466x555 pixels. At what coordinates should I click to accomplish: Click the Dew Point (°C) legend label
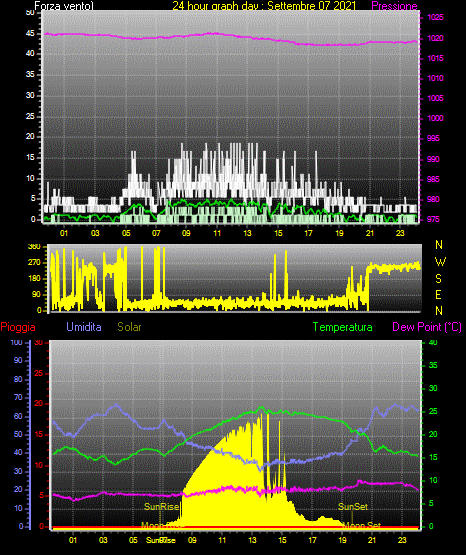427,327
